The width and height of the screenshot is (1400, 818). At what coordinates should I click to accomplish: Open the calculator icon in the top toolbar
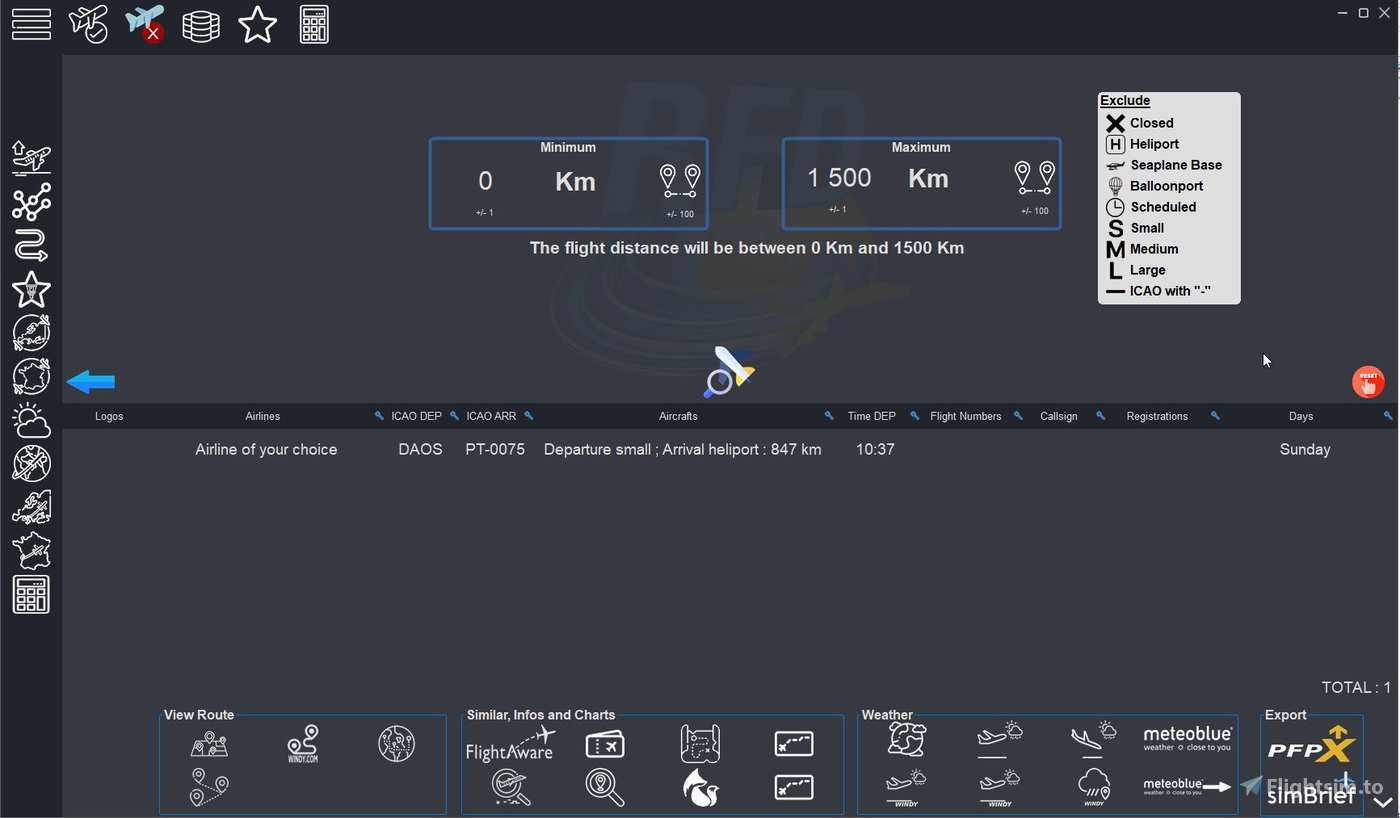click(x=313, y=24)
